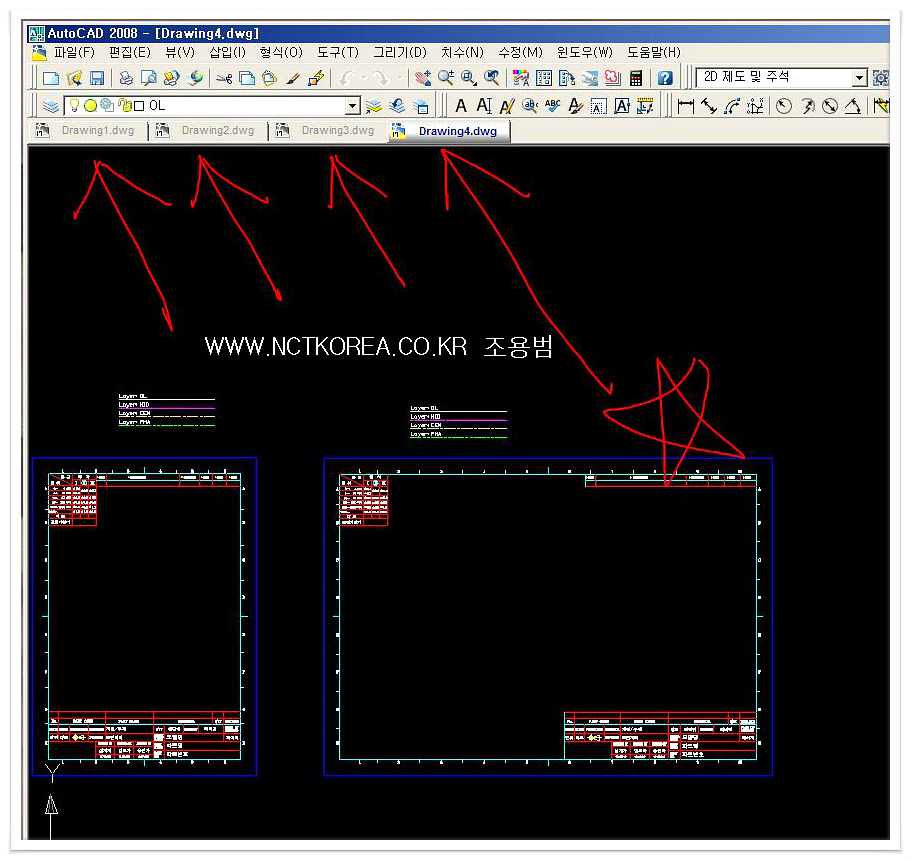
Task: Click the Edit Text icon
Action: [x=507, y=106]
